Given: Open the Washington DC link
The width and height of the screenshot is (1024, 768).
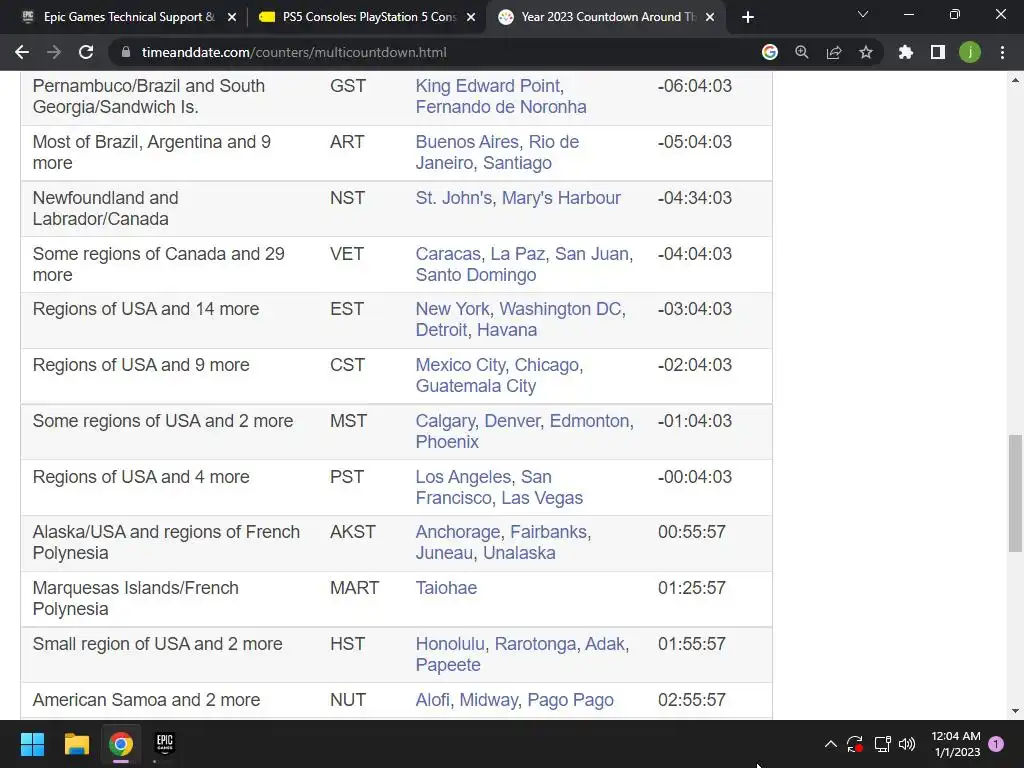Looking at the screenshot, I should click(560, 309).
